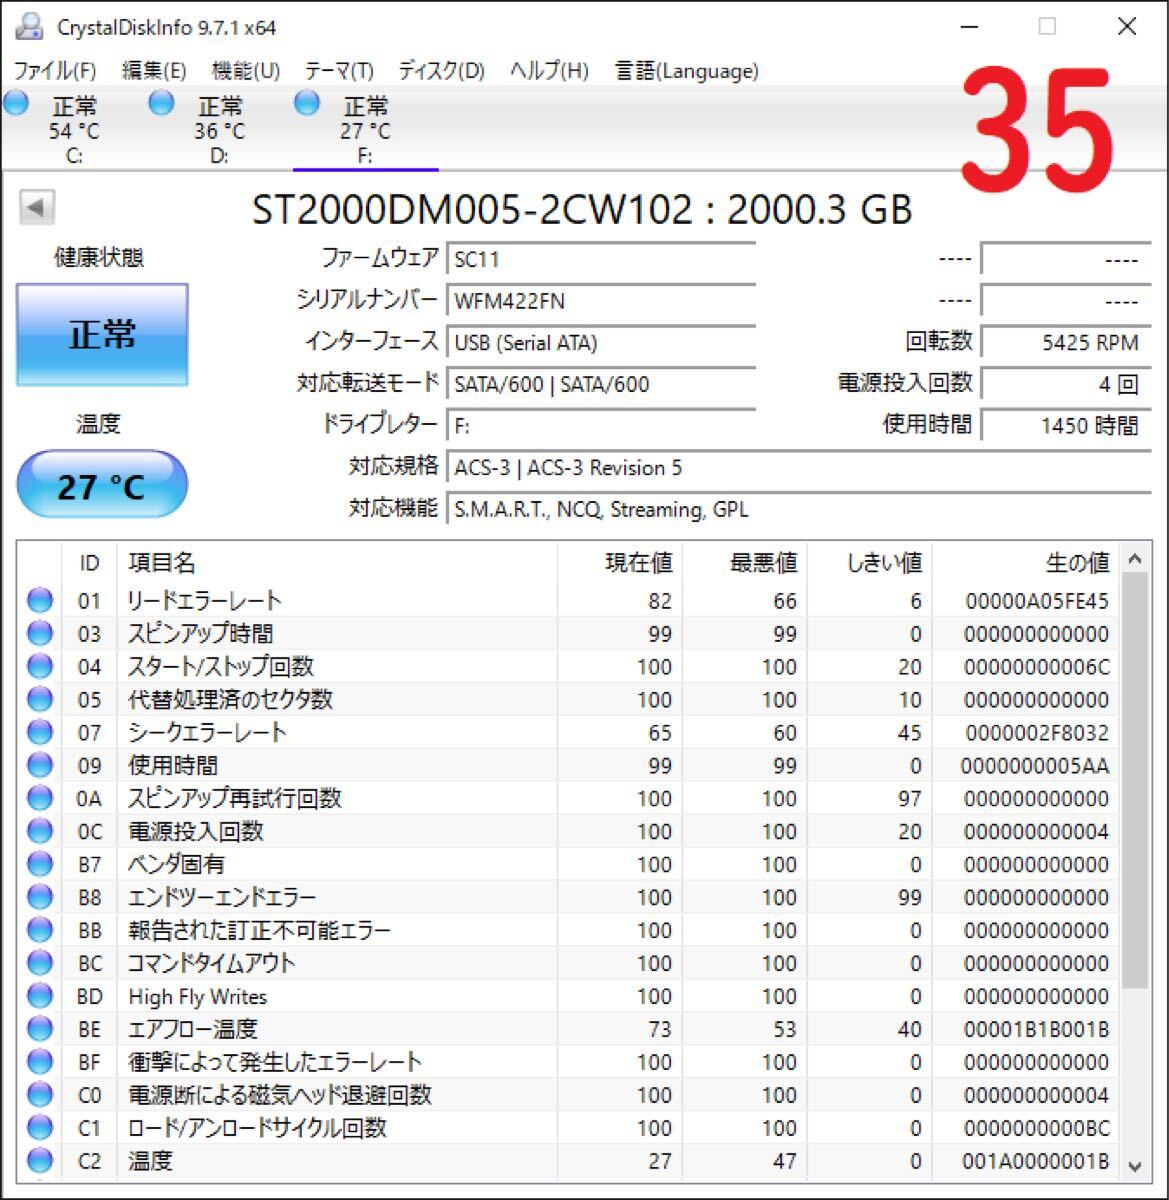Click the SMART list vertical scrollbar thumb
This screenshot has width=1169, height=1200.
(1135, 782)
